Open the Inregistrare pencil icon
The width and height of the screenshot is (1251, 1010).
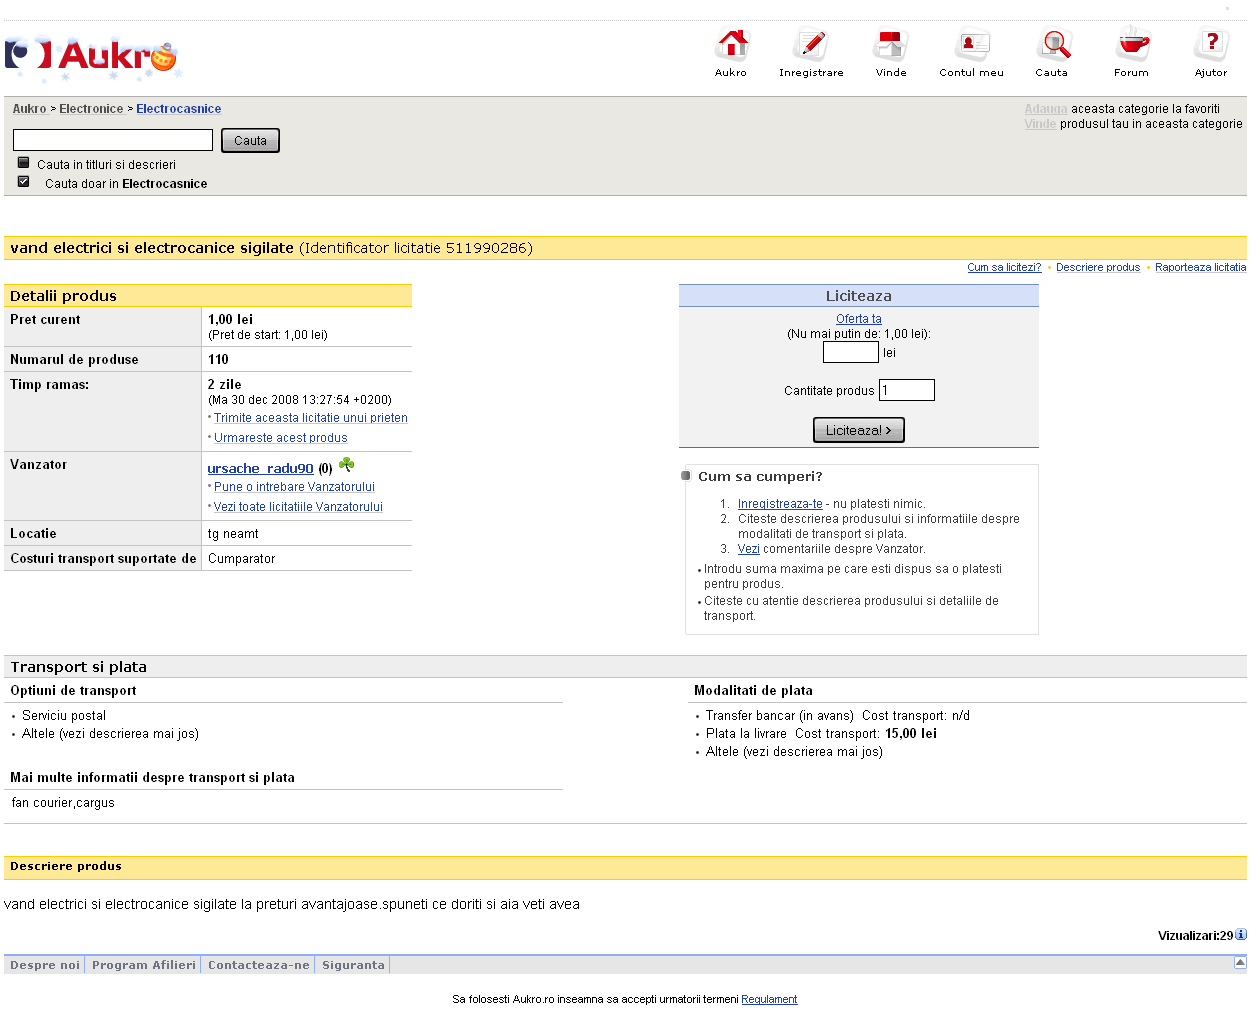pyautogui.click(x=811, y=46)
